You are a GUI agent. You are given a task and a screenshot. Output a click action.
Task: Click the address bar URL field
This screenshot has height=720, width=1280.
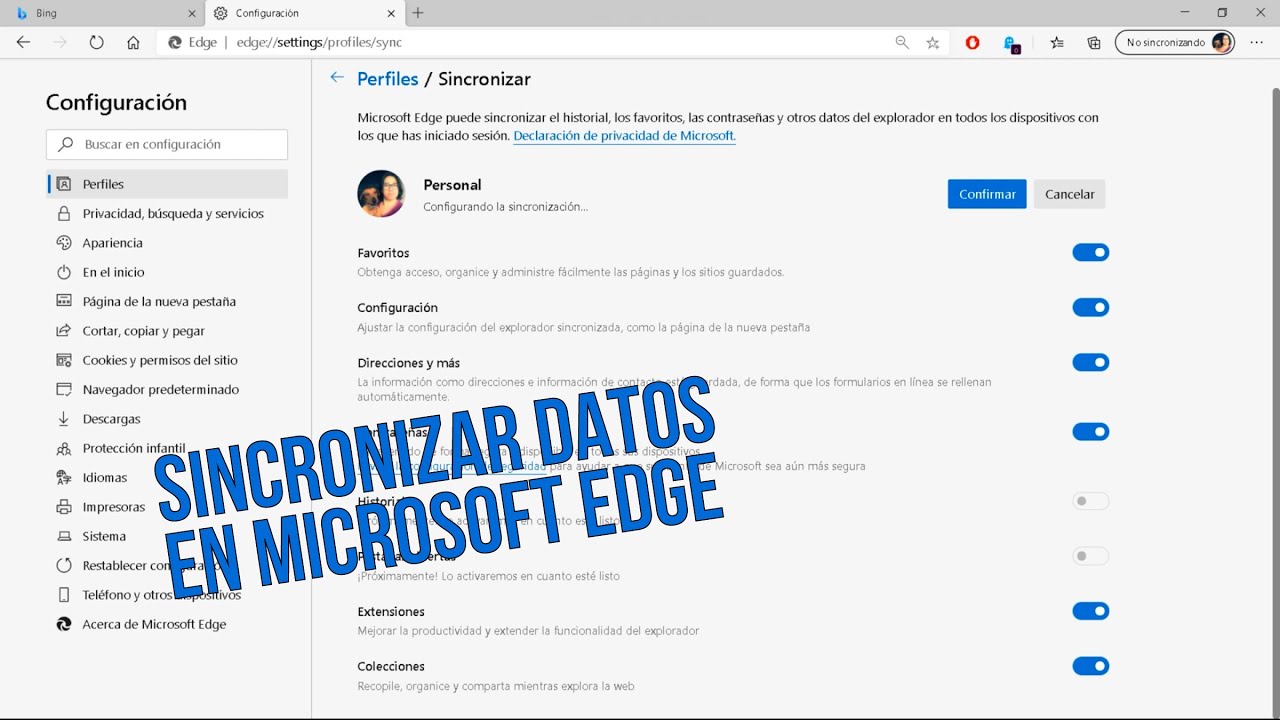[x=520, y=43]
